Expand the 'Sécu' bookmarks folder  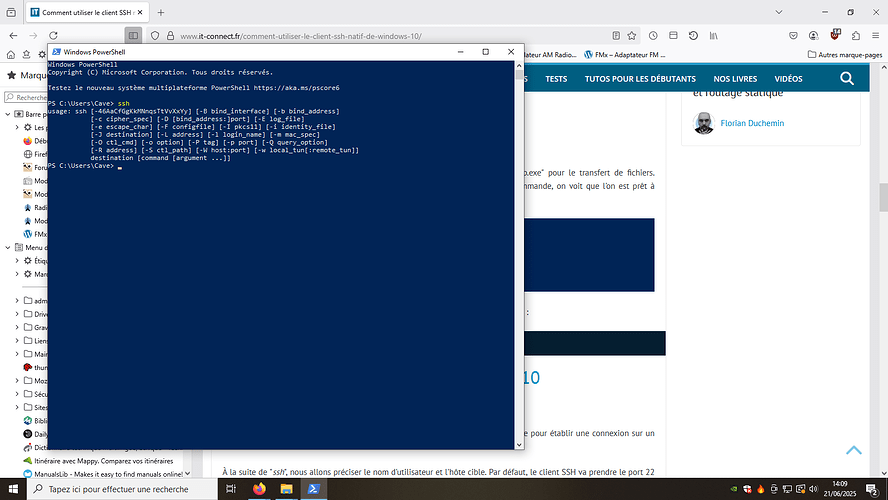tap(17, 394)
